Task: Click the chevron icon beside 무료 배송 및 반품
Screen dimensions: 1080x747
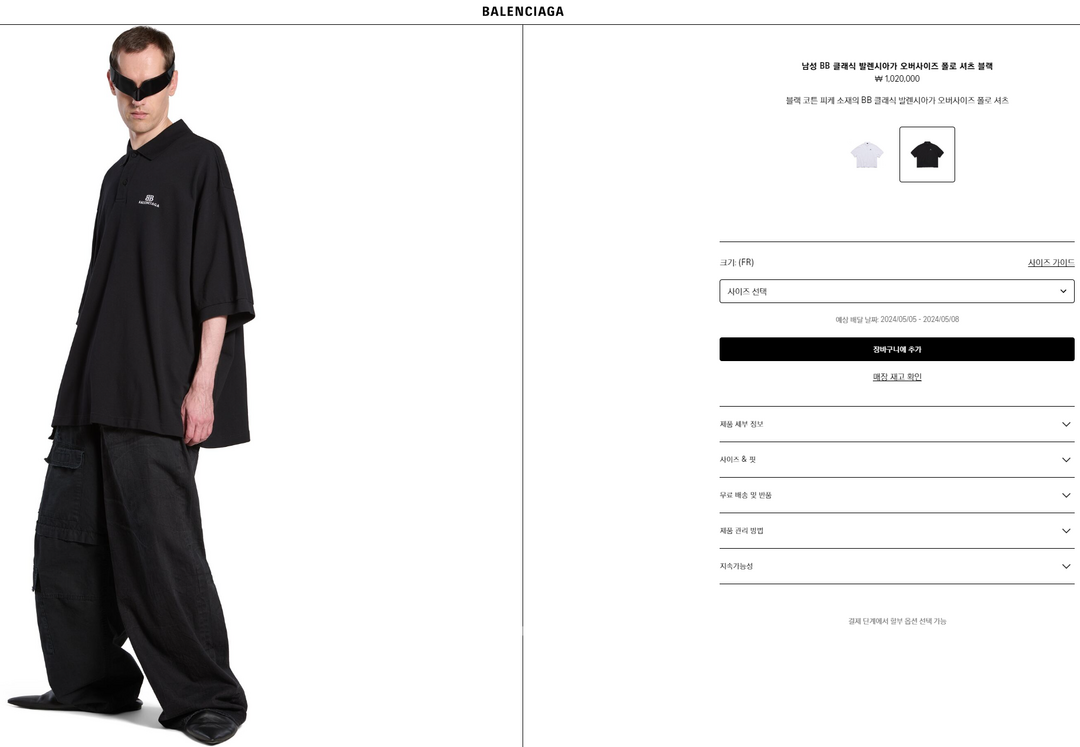Action: 1066,495
